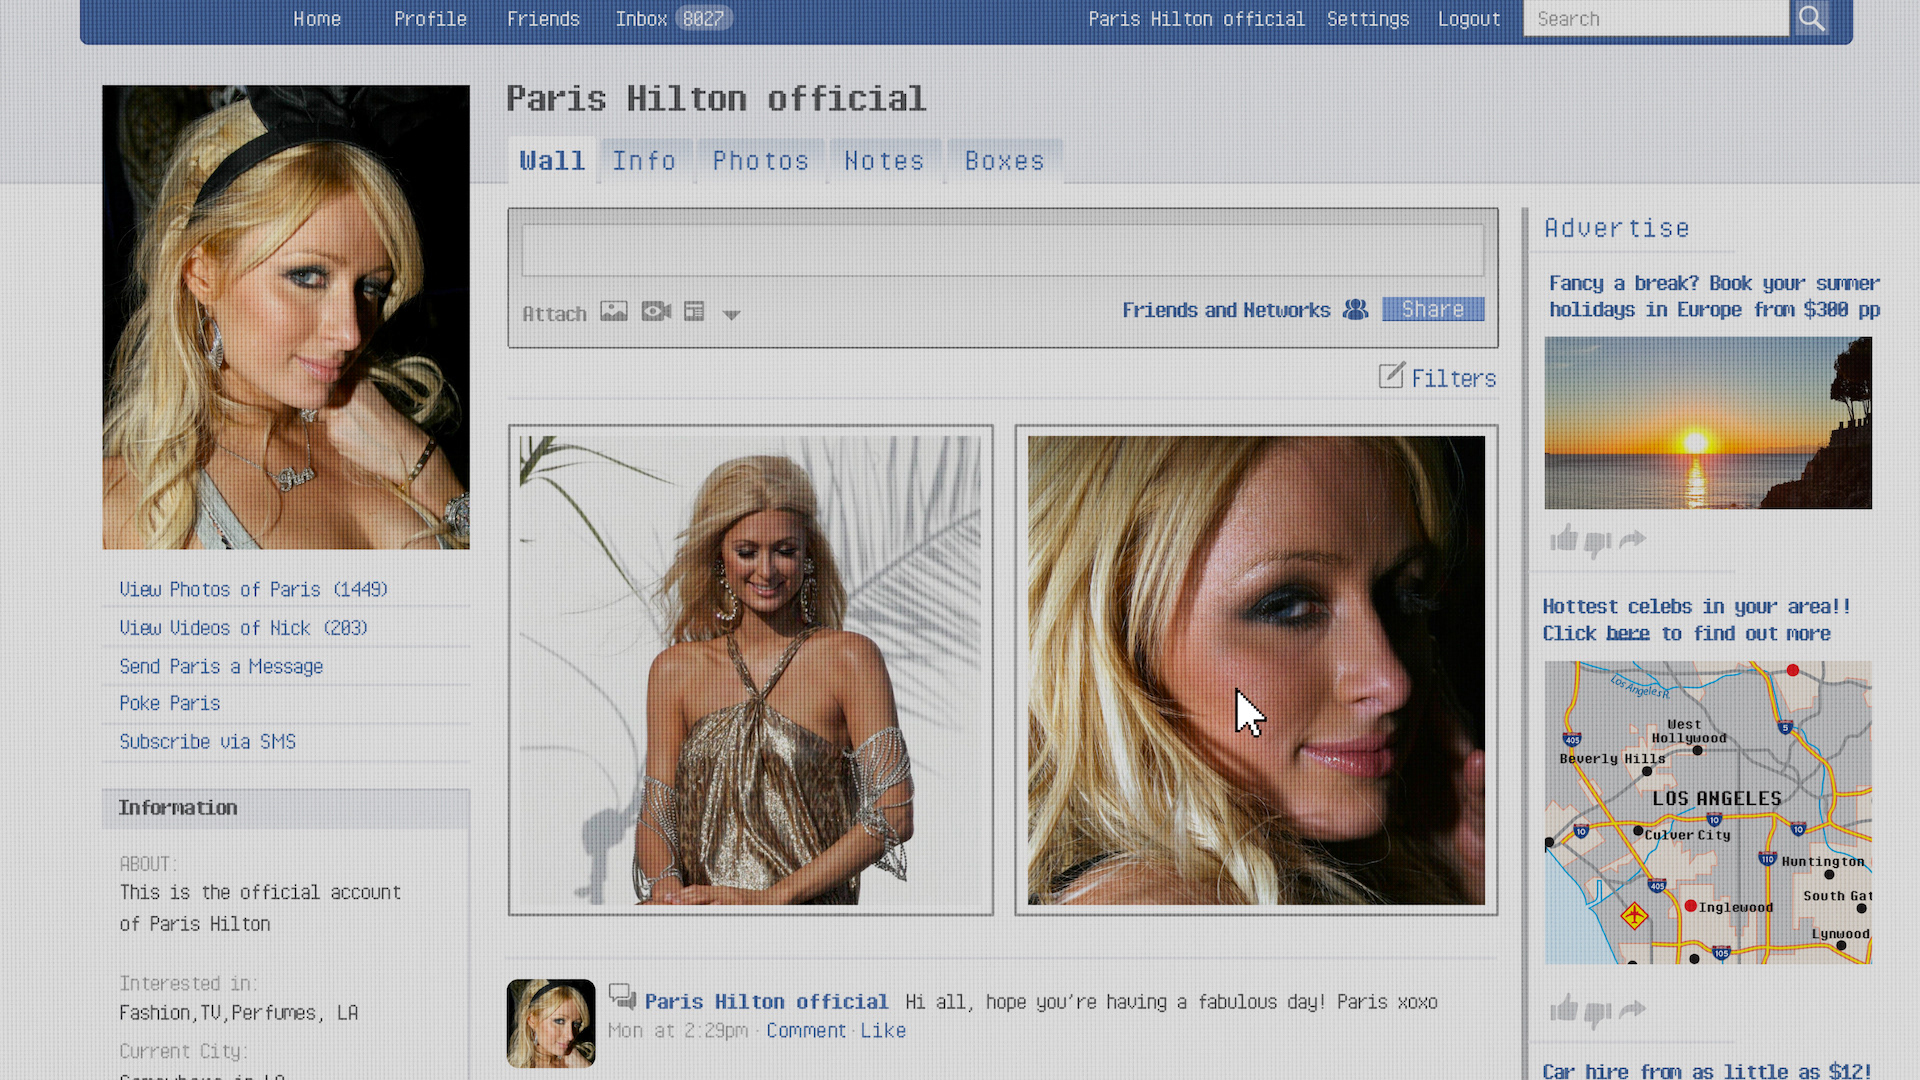This screenshot has width=1920, height=1080.
Task: Thumbs up the summer holidays ad
Action: 1563,540
